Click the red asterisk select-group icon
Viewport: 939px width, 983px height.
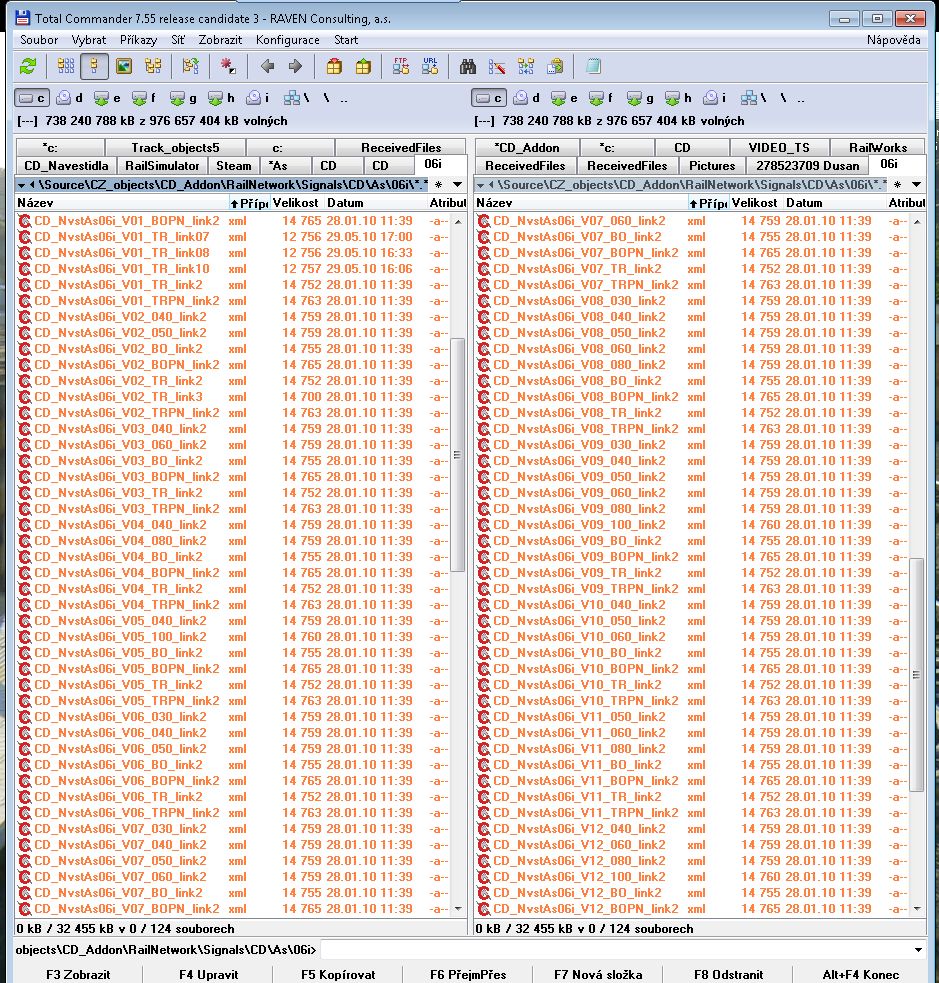pos(228,66)
